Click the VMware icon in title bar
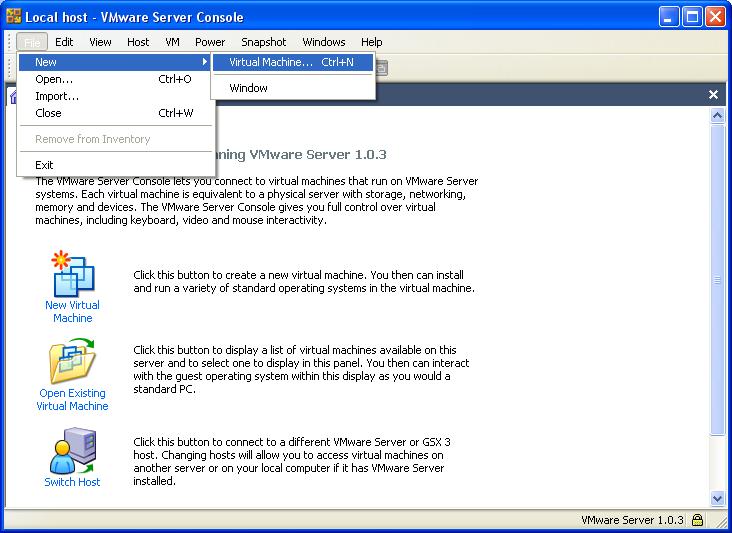This screenshot has height=533, width=732. click(14, 17)
